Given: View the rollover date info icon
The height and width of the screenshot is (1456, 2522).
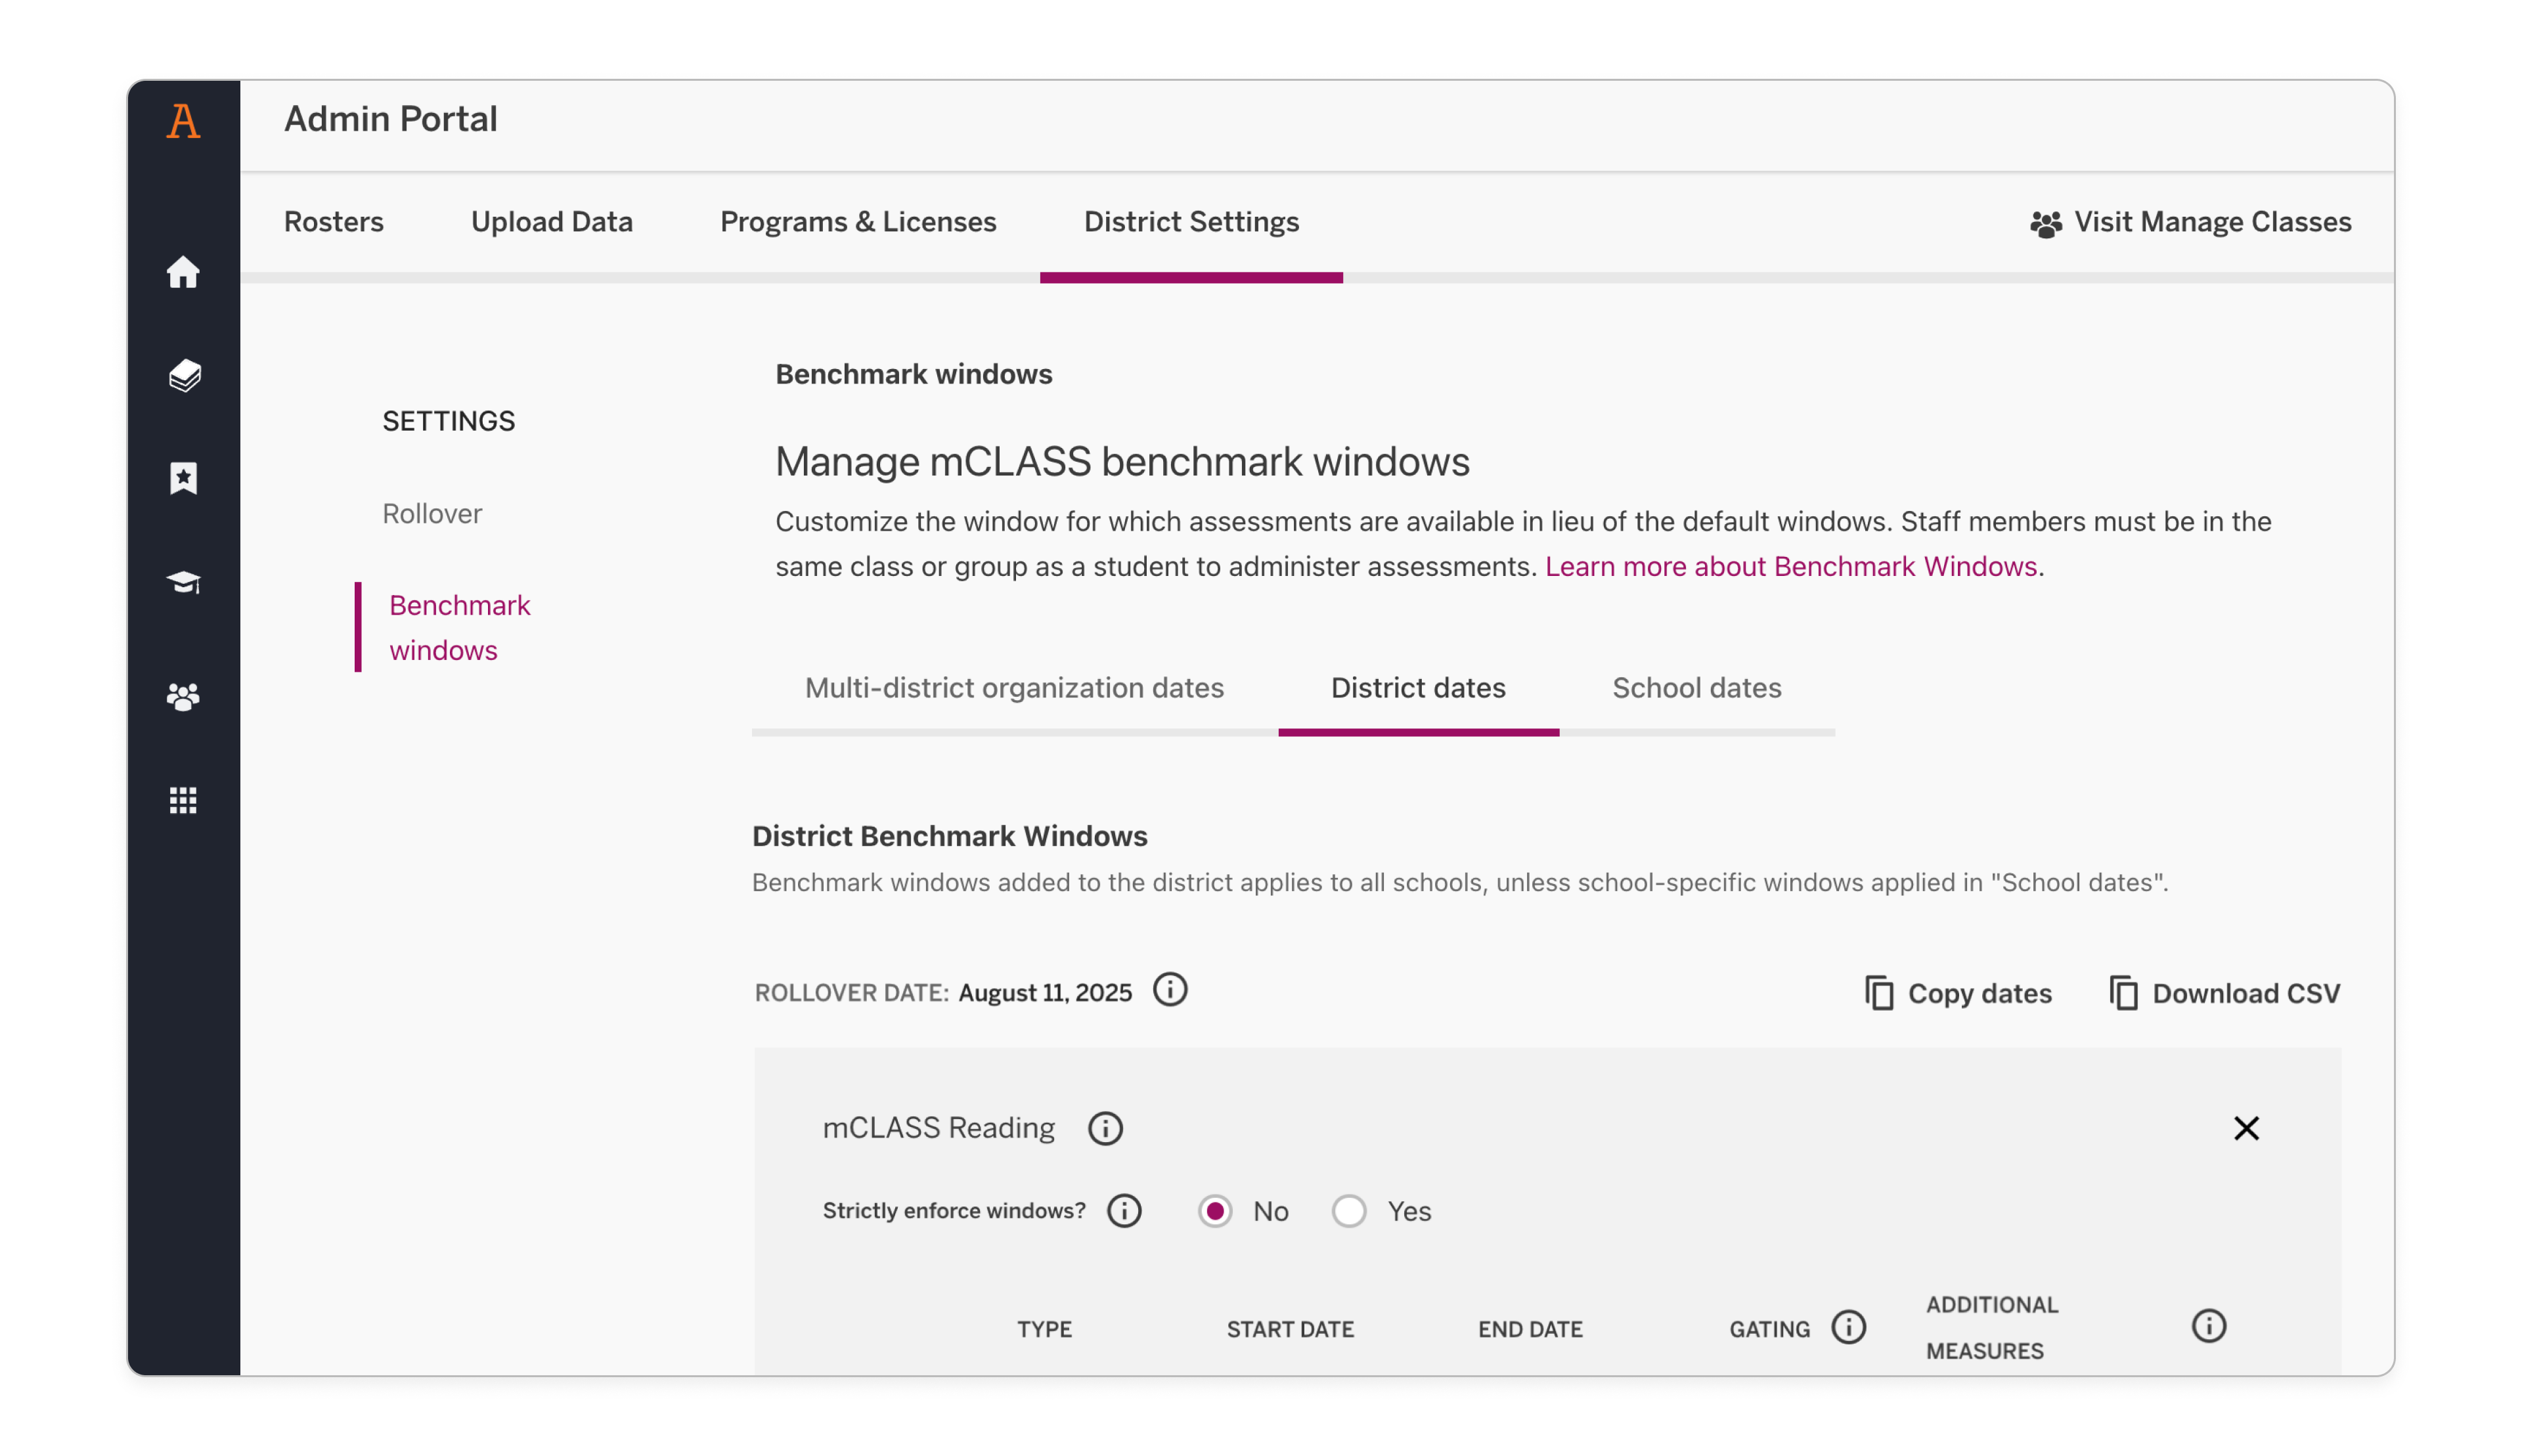Looking at the screenshot, I should (x=1170, y=990).
